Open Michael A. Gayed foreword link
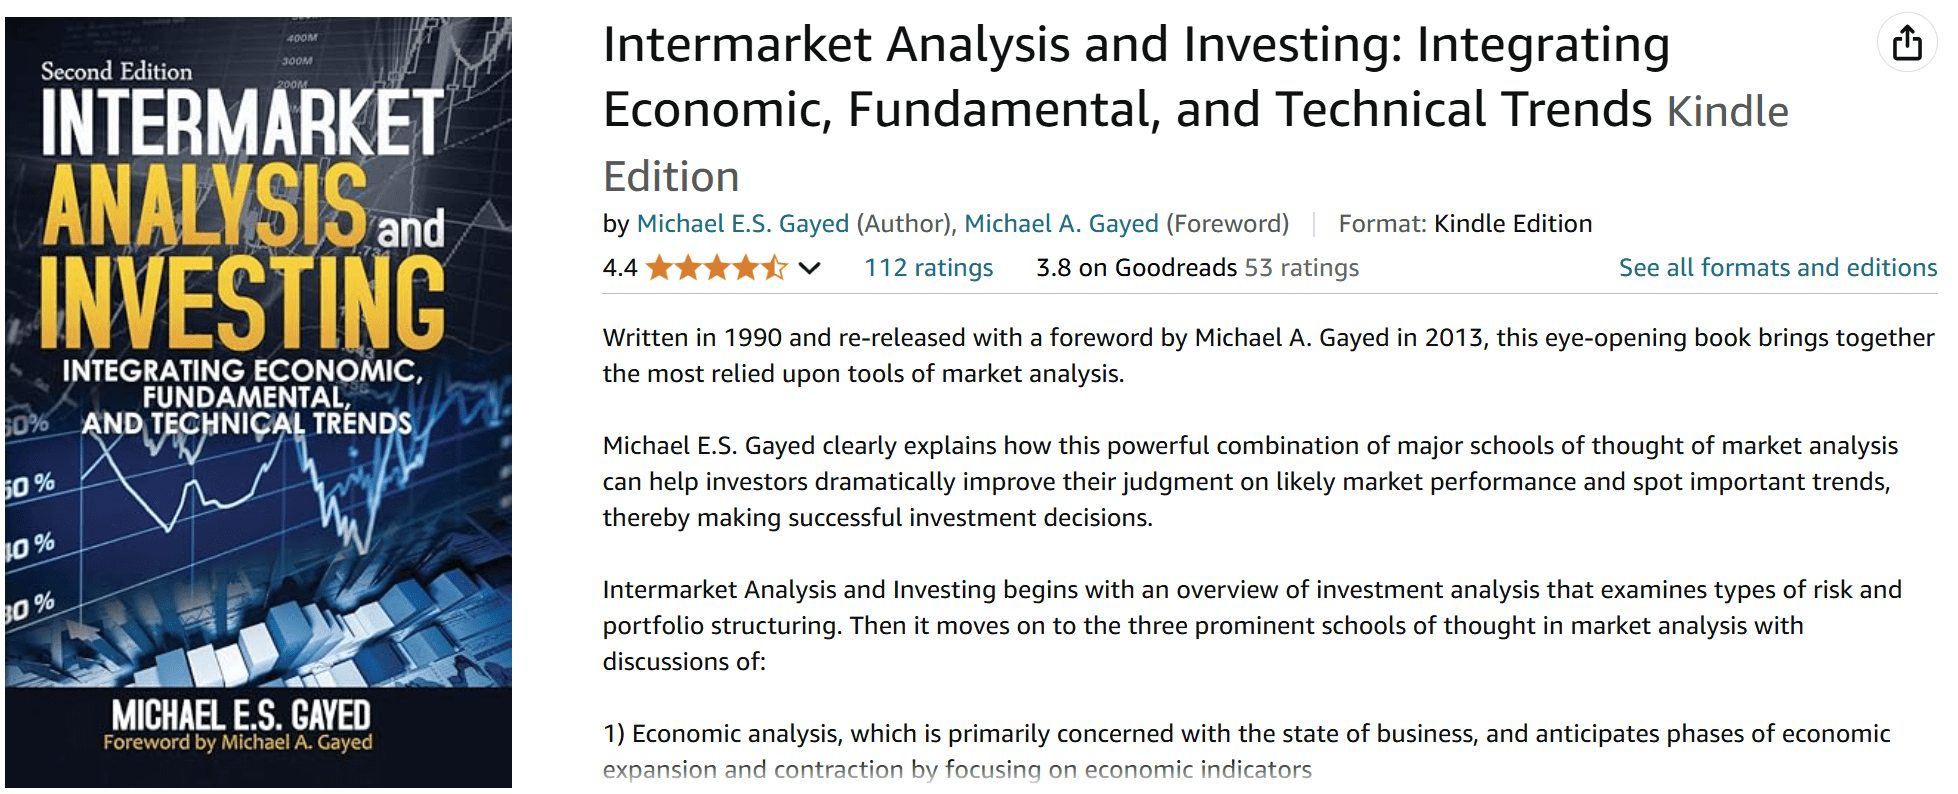Viewport: 1958px width, 794px height. point(1061,224)
